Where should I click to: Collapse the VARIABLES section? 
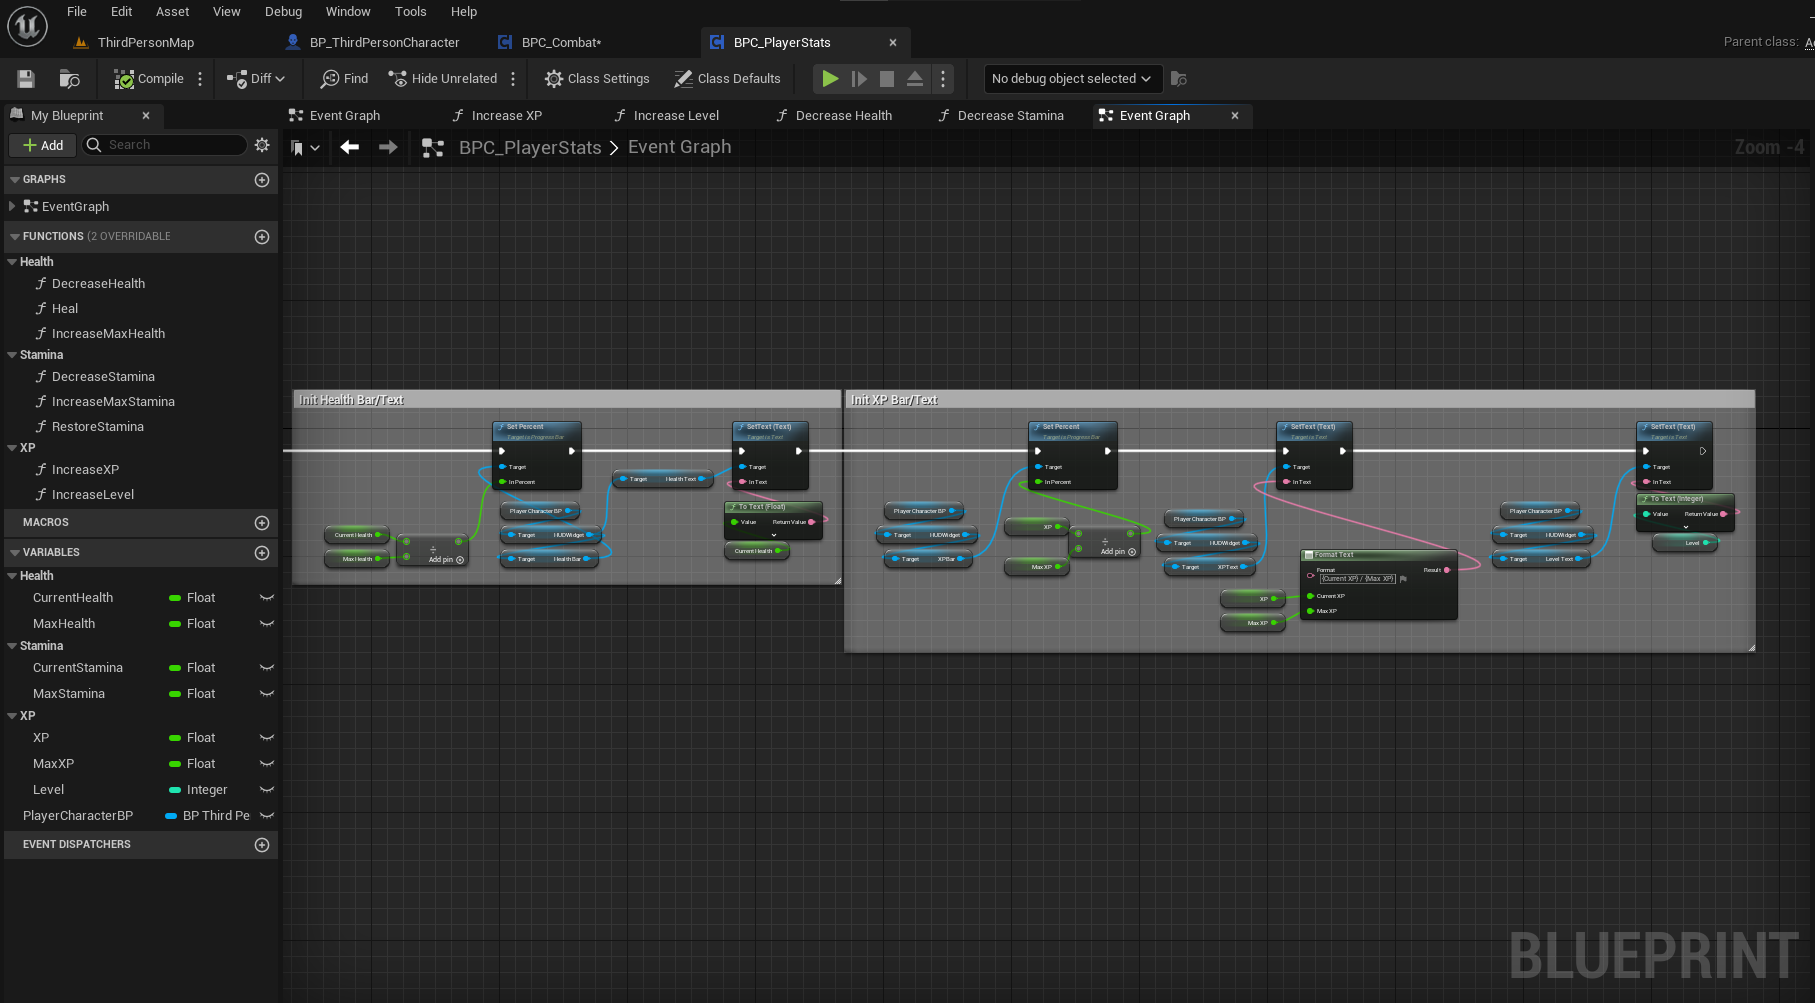(x=15, y=553)
